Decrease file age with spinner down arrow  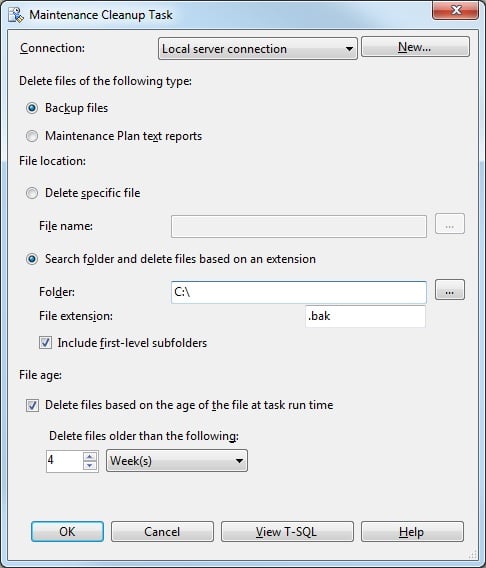click(90, 465)
